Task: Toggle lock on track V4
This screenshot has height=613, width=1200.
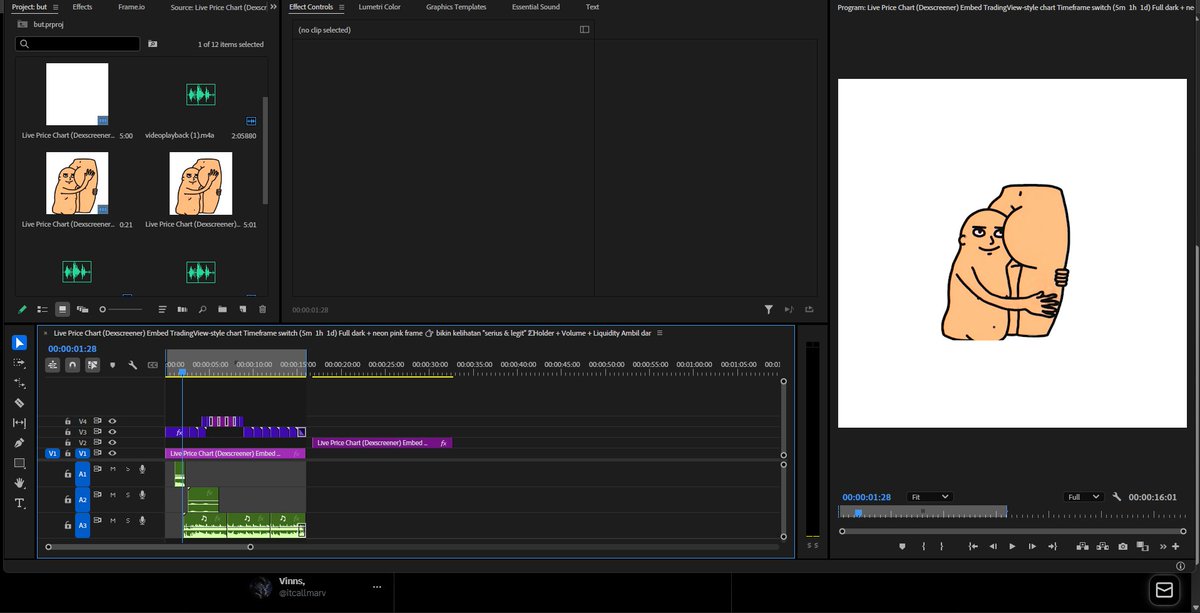Action: coord(68,421)
